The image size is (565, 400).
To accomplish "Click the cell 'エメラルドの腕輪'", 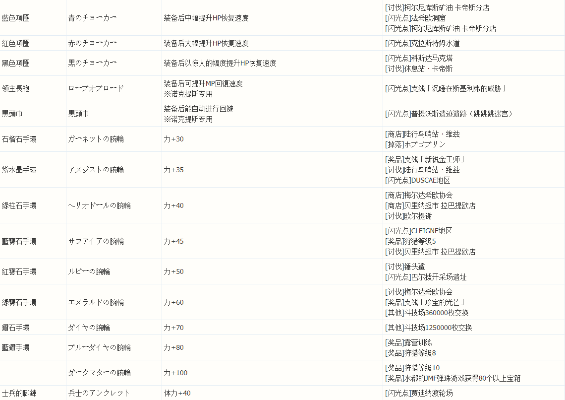I will pos(96,302).
